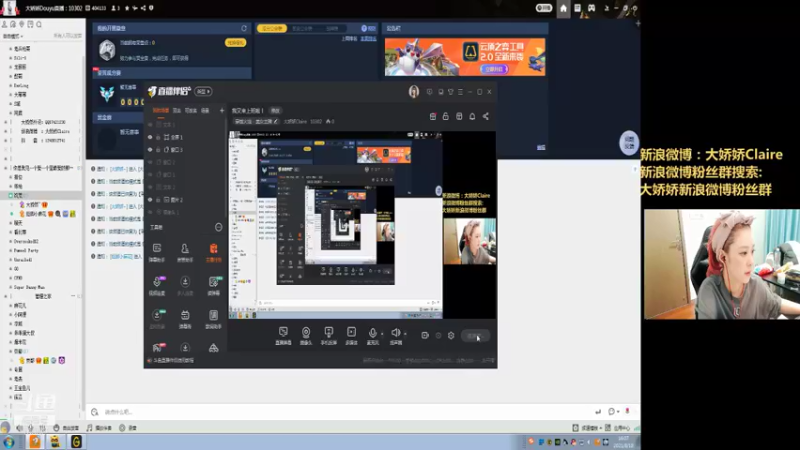Viewport: 800px width, 450px height.
Task: Click the music note icon in bottom bar
Action: (90, 428)
